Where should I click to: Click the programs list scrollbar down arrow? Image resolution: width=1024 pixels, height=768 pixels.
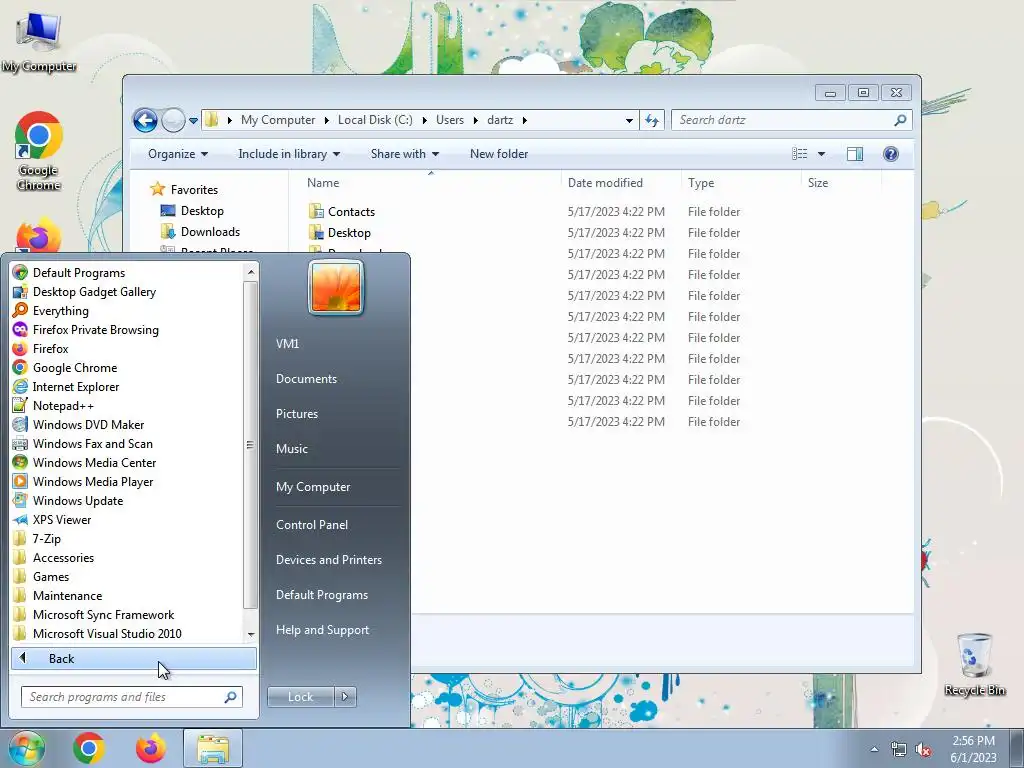click(x=251, y=634)
